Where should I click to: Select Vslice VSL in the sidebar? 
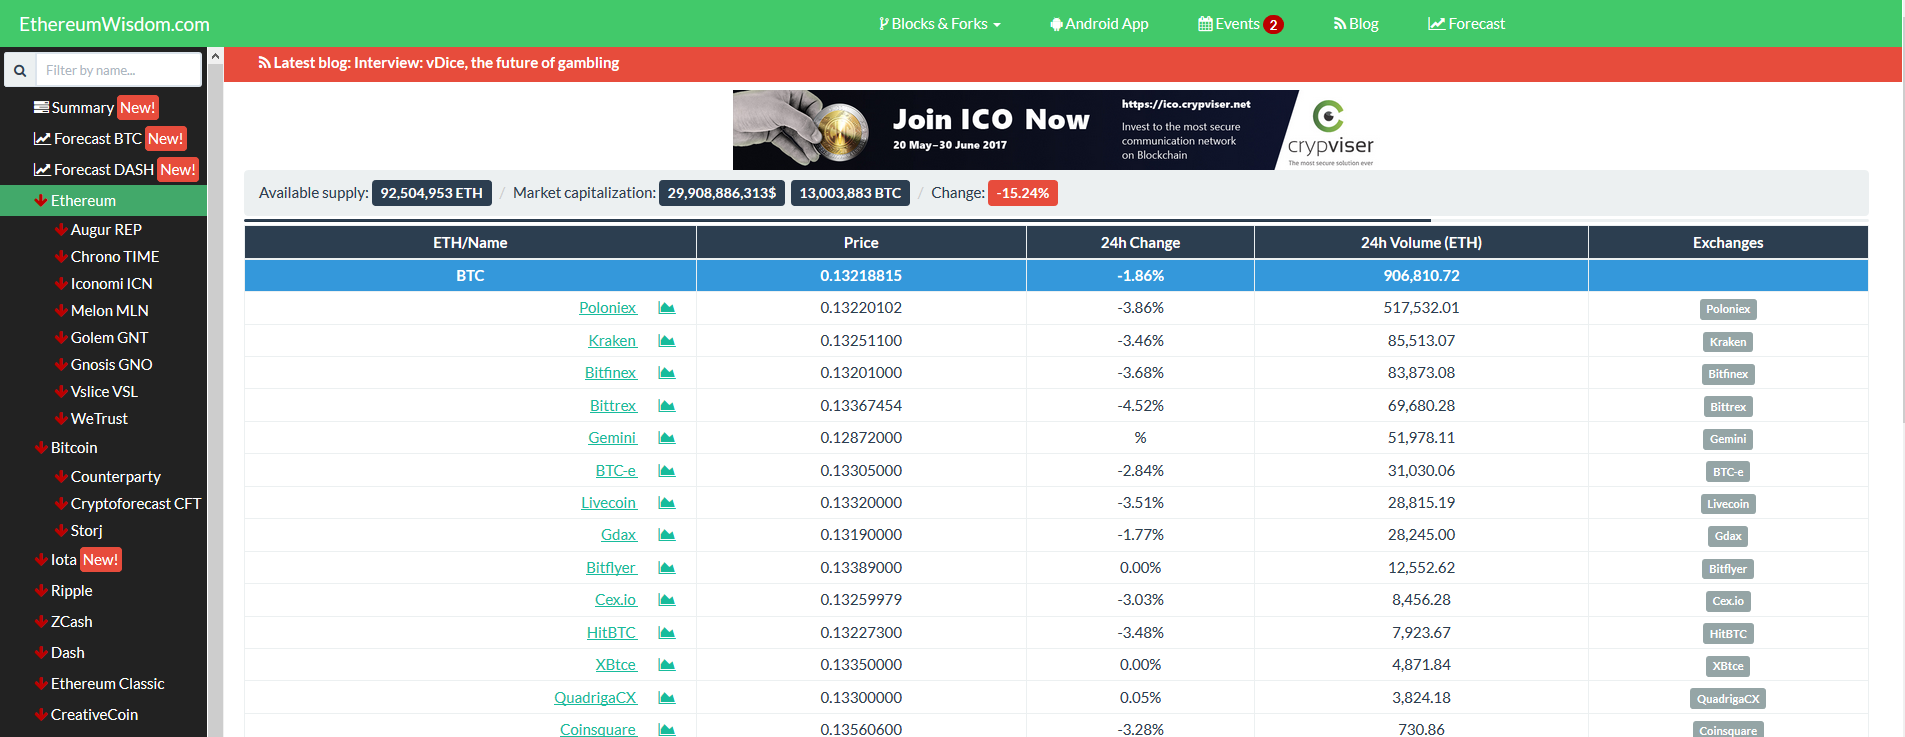pos(104,391)
